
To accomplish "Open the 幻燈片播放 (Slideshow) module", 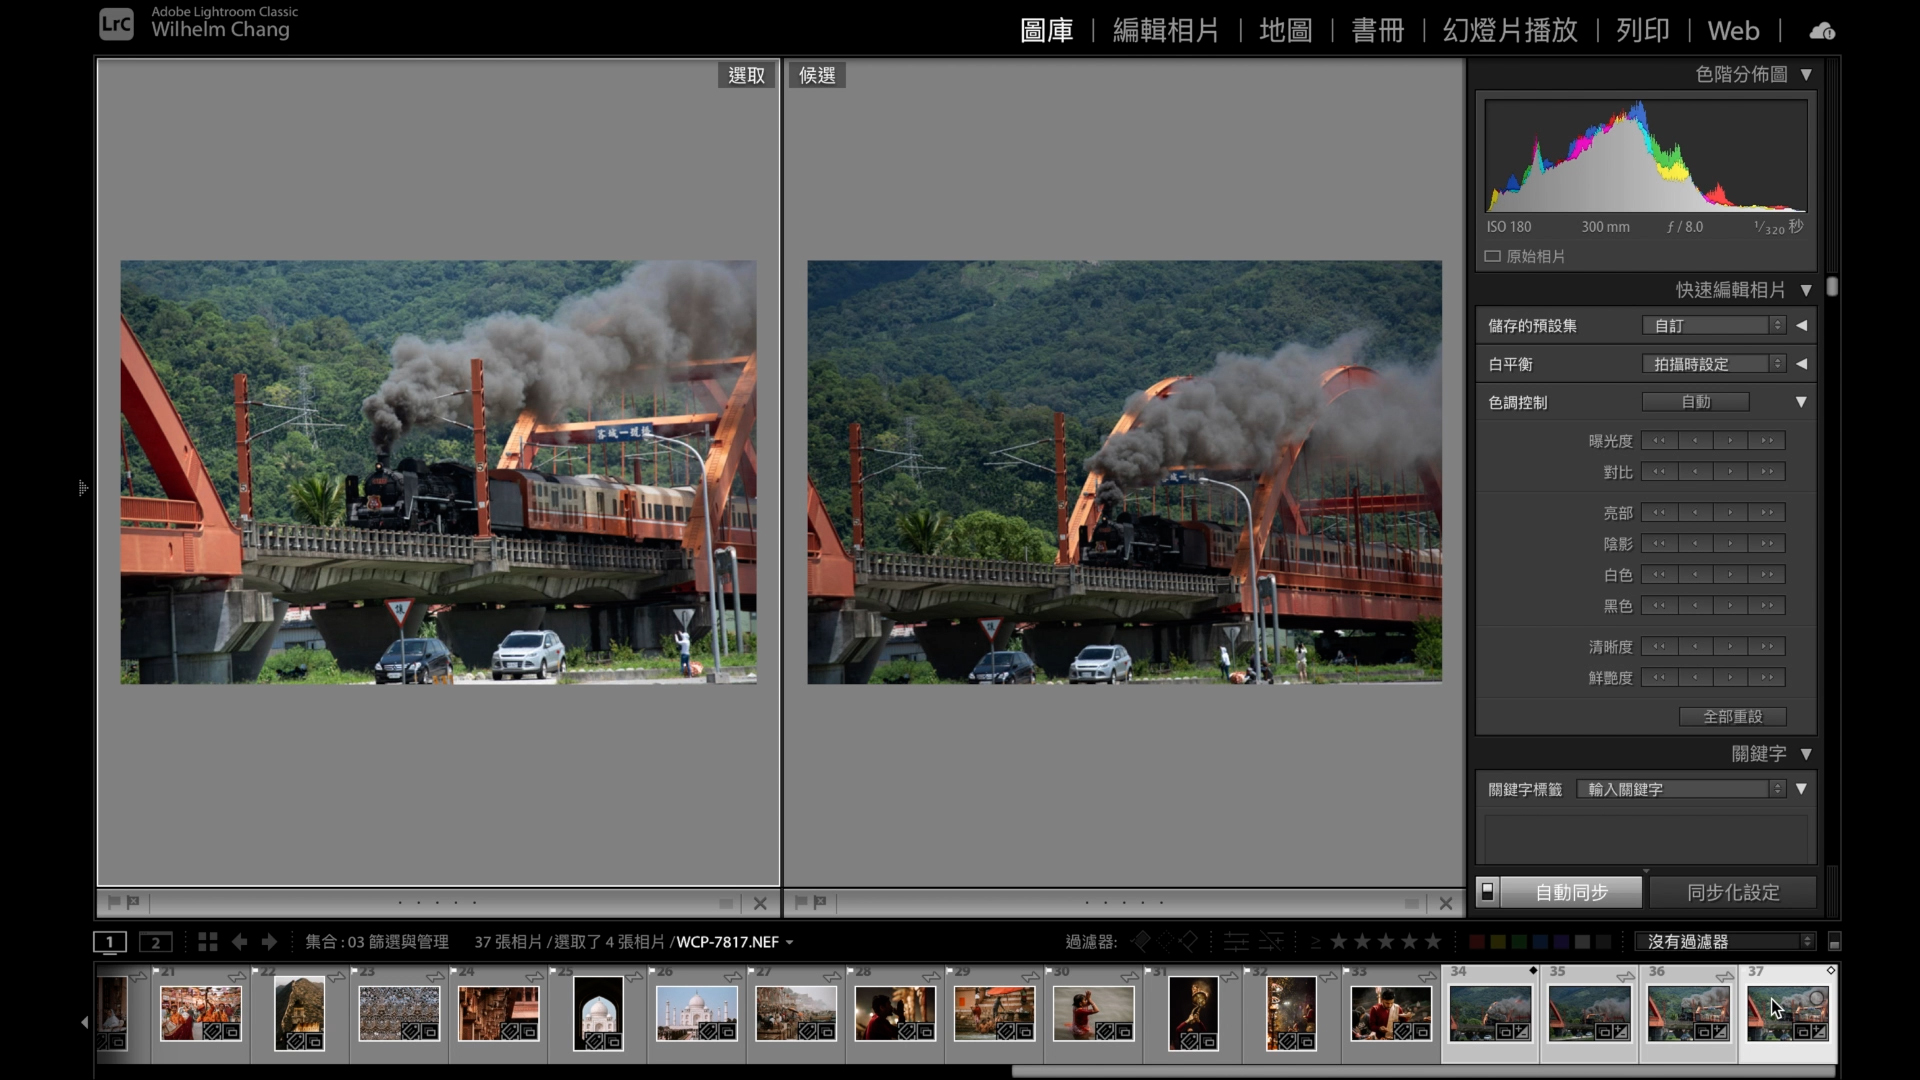I will coord(1510,31).
